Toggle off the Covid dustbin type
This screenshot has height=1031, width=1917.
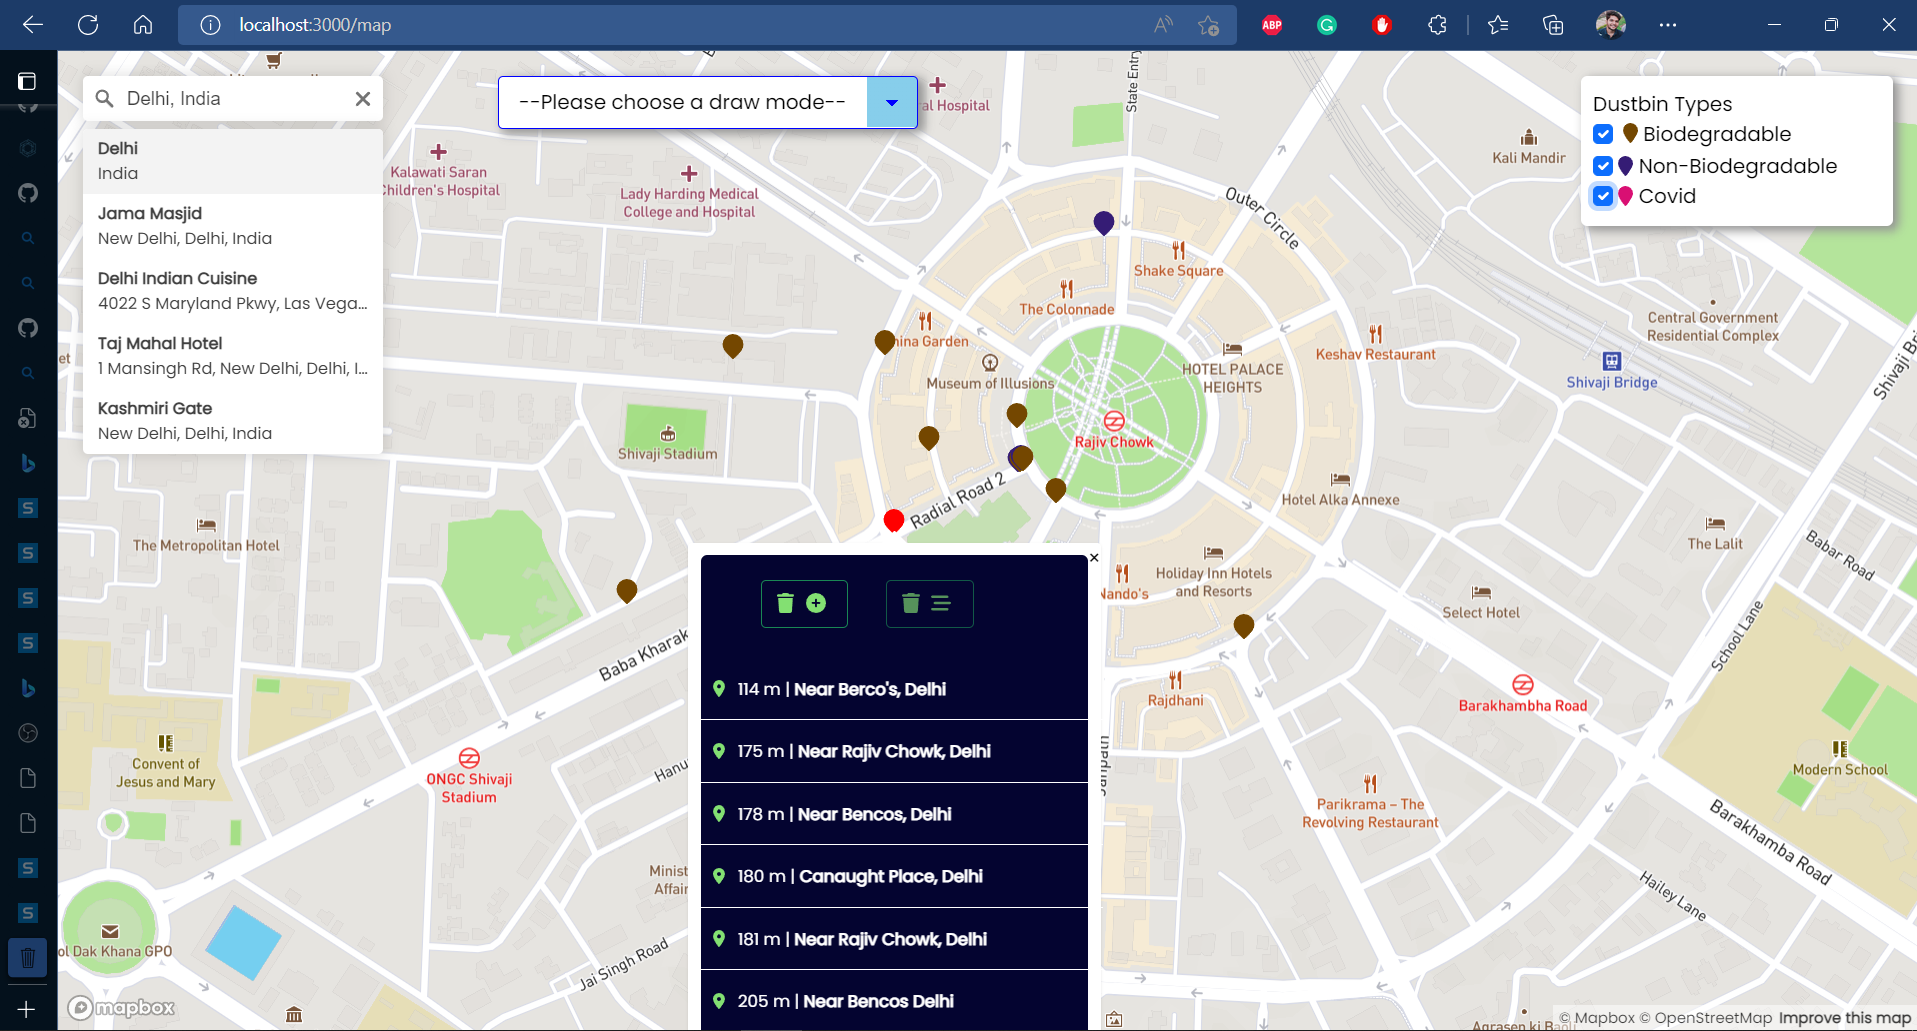pyautogui.click(x=1603, y=196)
